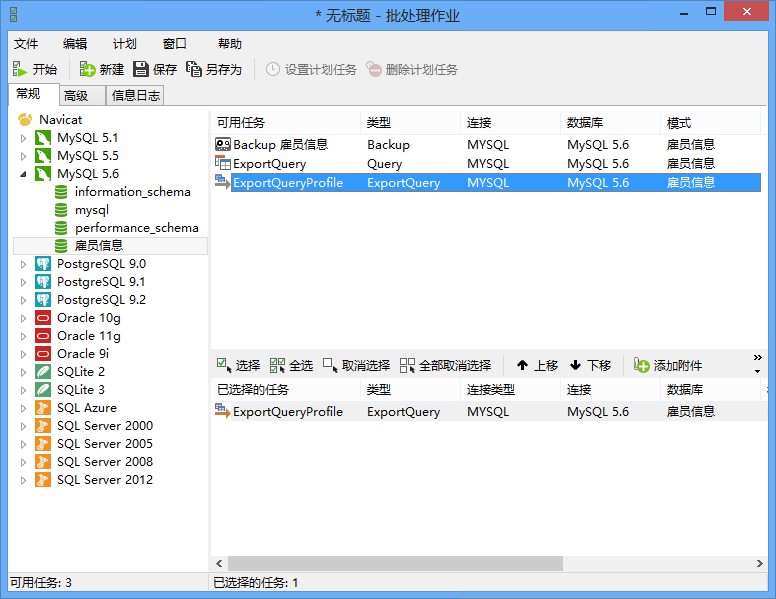Click the MySQL 5.5 connection icon
The height and width of the screenshot is (599, 776).
pyautogui.click(x=43, y=156)
